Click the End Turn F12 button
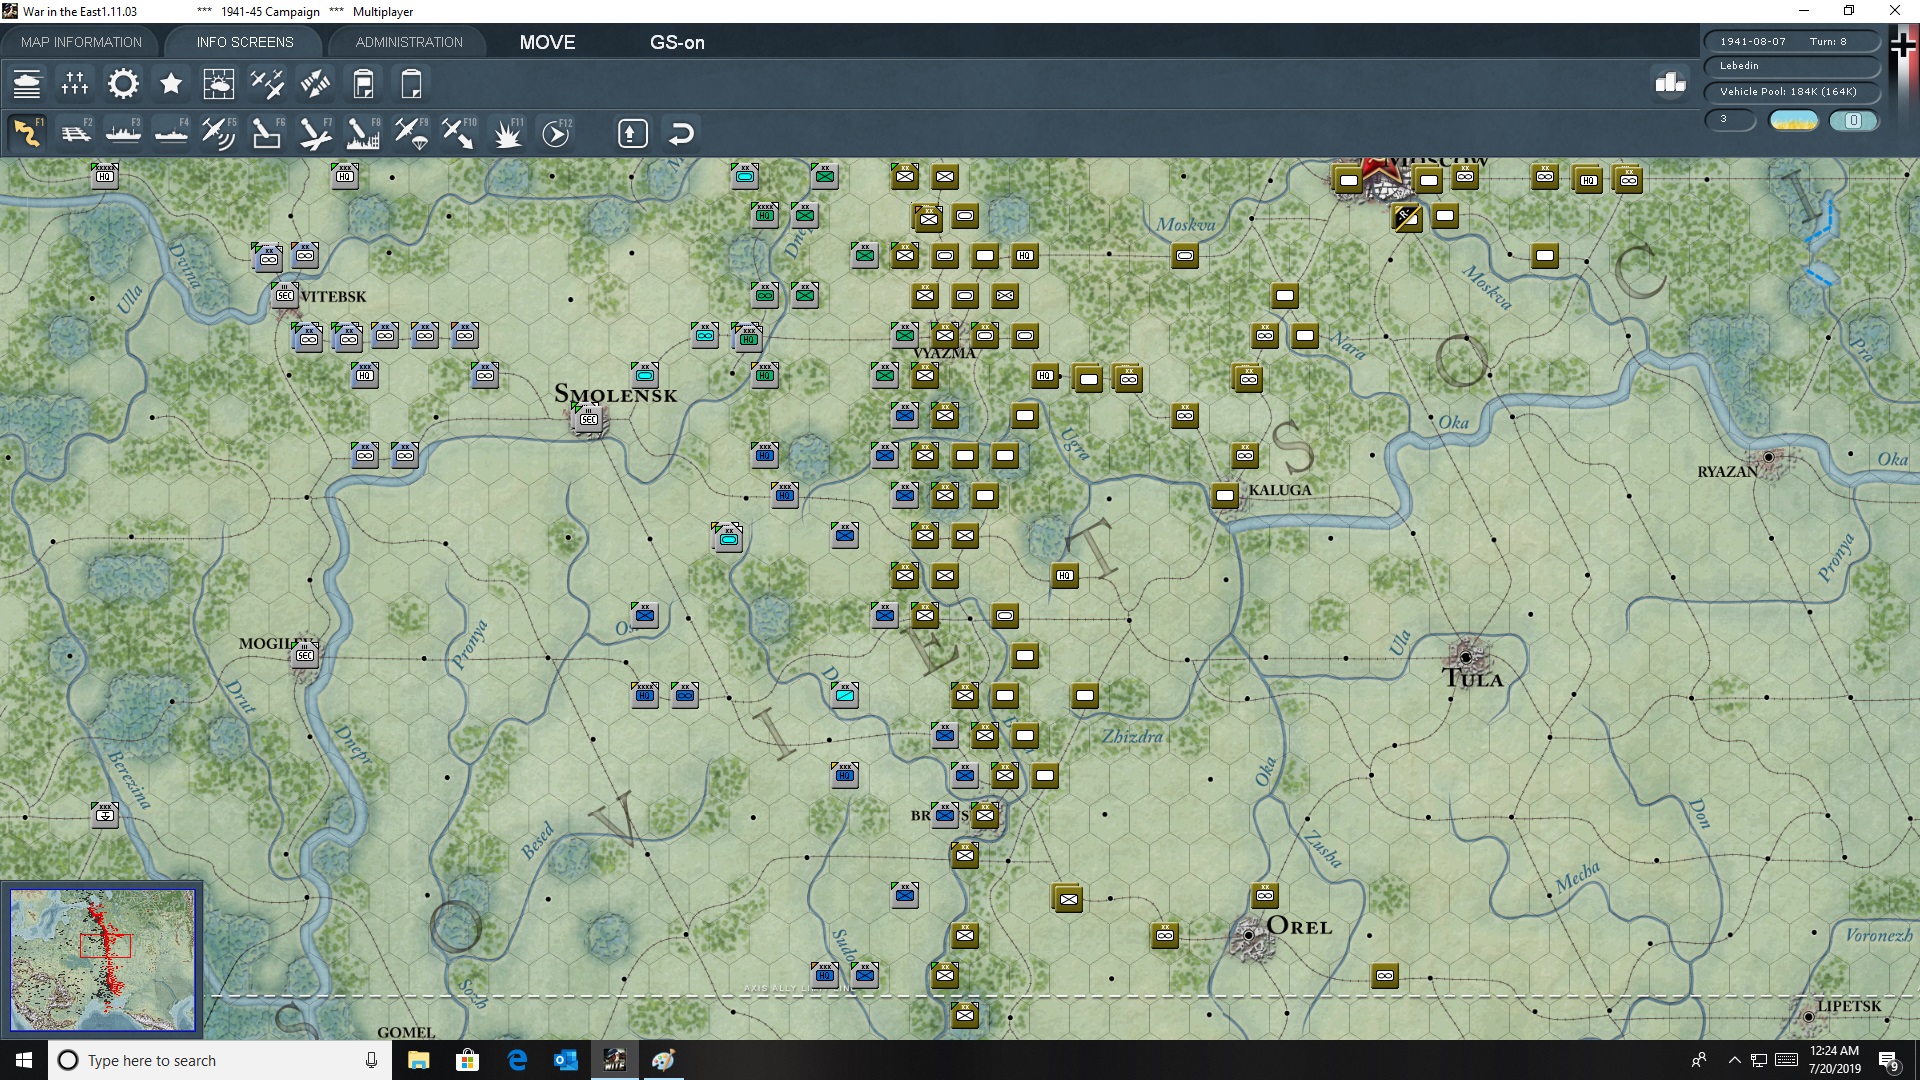 point(556,133)
